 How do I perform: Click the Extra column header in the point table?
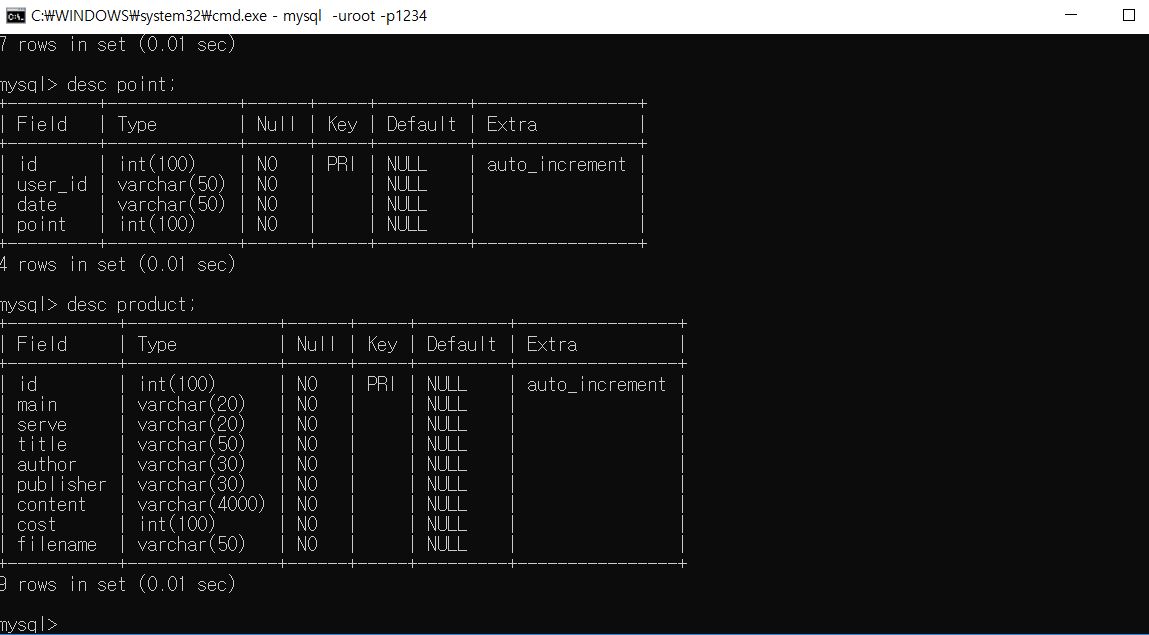[x=512, y=124]
